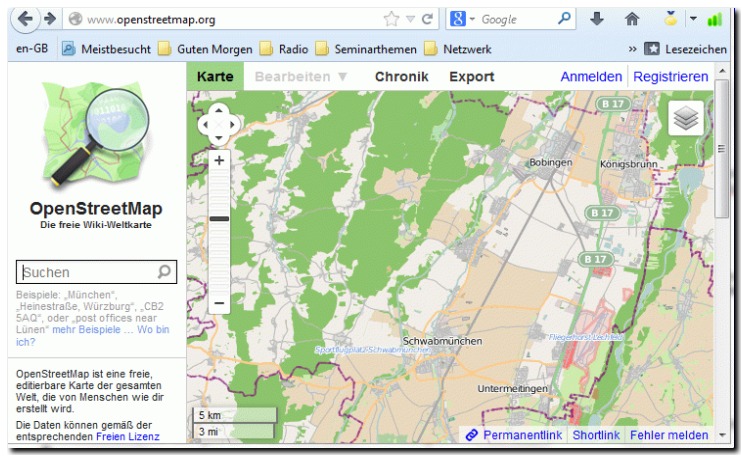The height and width of the screenshot is (456, 742).
Task: Click the search magnifier in Google box
Action: point(564,19)
